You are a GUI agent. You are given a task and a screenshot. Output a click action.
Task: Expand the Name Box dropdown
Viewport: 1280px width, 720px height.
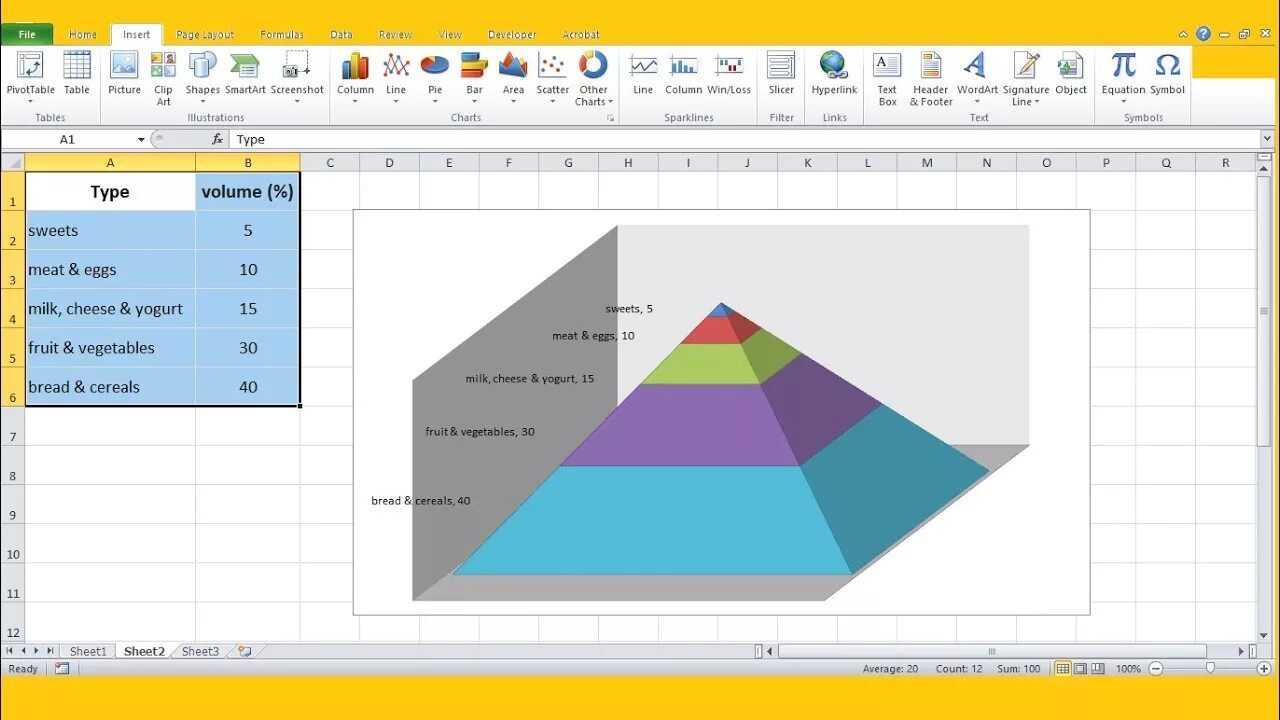click(141, 139)
